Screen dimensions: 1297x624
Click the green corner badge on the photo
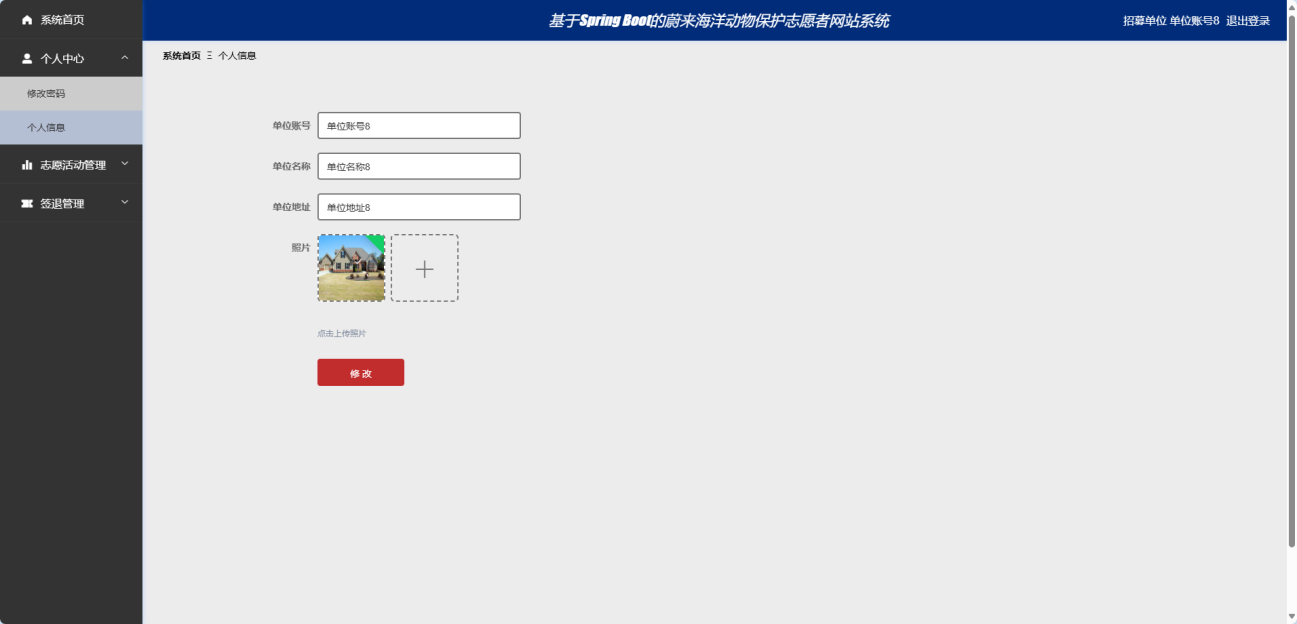(375, 243)
